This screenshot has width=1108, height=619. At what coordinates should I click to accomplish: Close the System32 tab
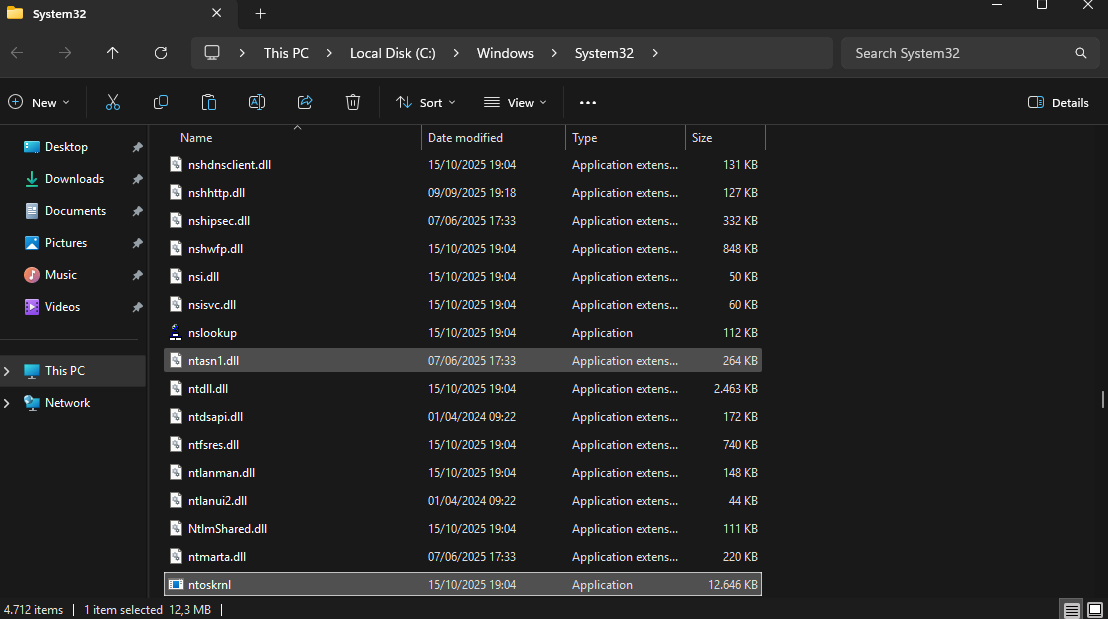pyautogui.click(x=216, y=13)
